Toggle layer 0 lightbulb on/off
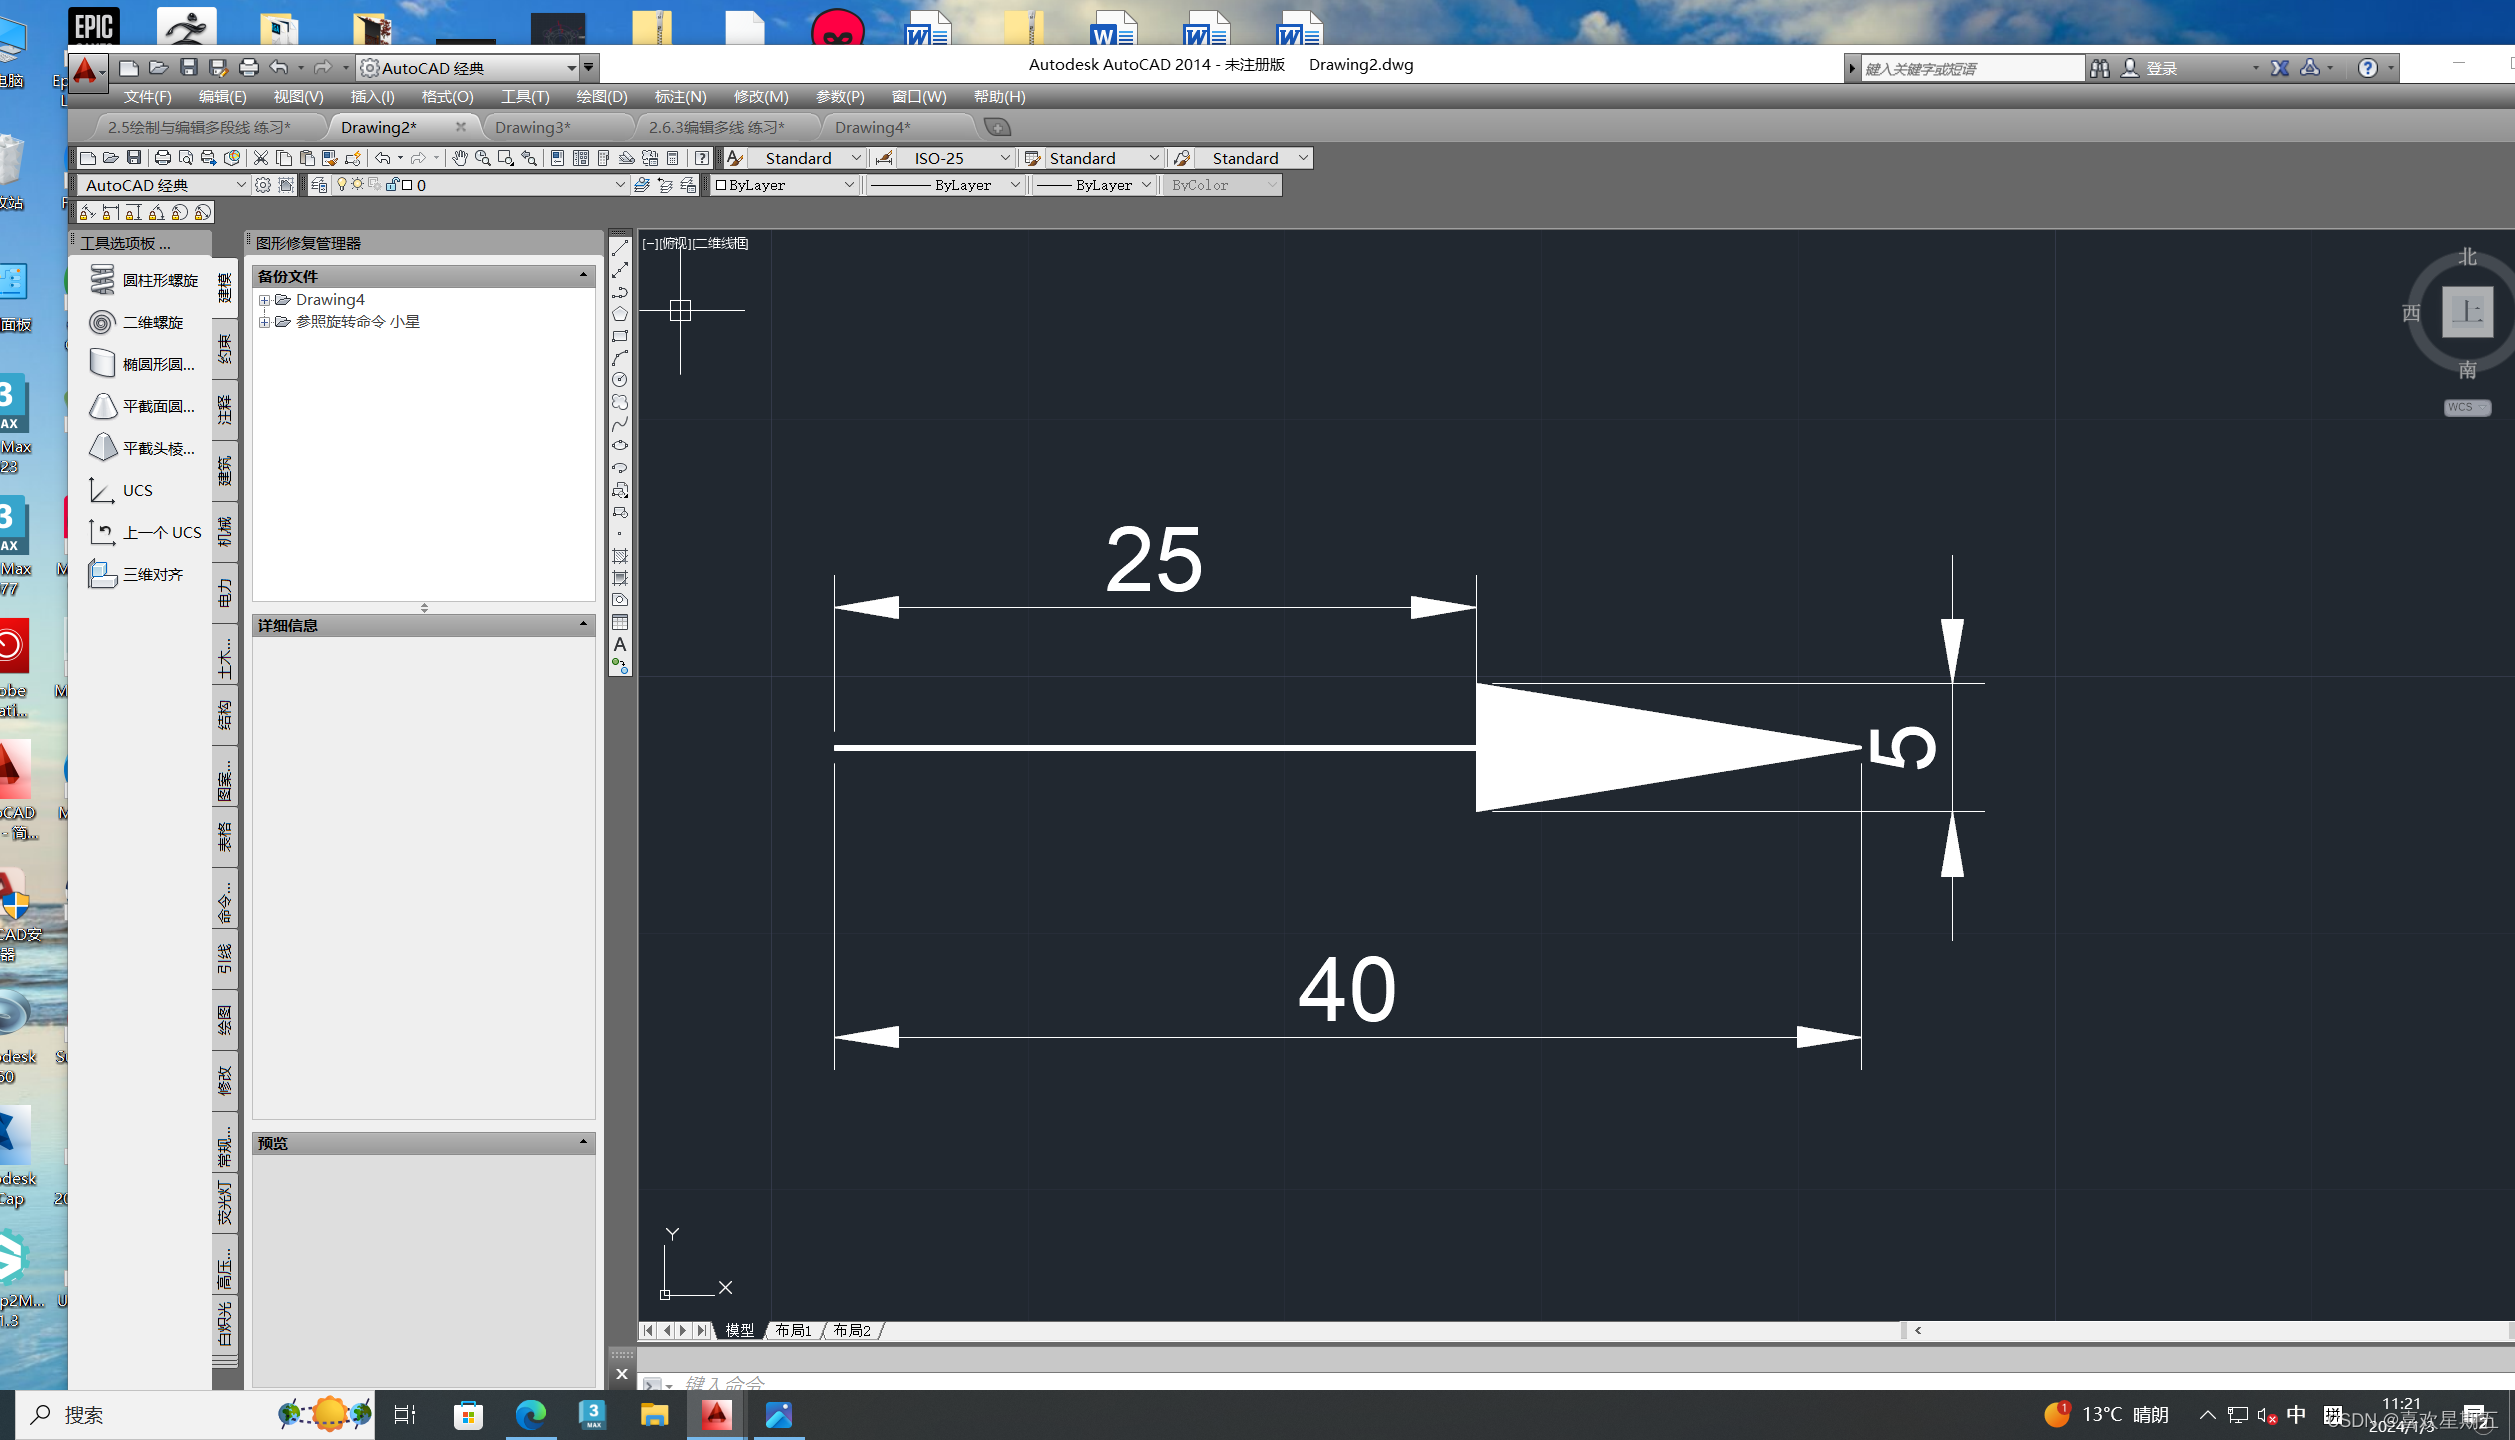Viewport: 2515px width, 1440px height. coord(342,184)
